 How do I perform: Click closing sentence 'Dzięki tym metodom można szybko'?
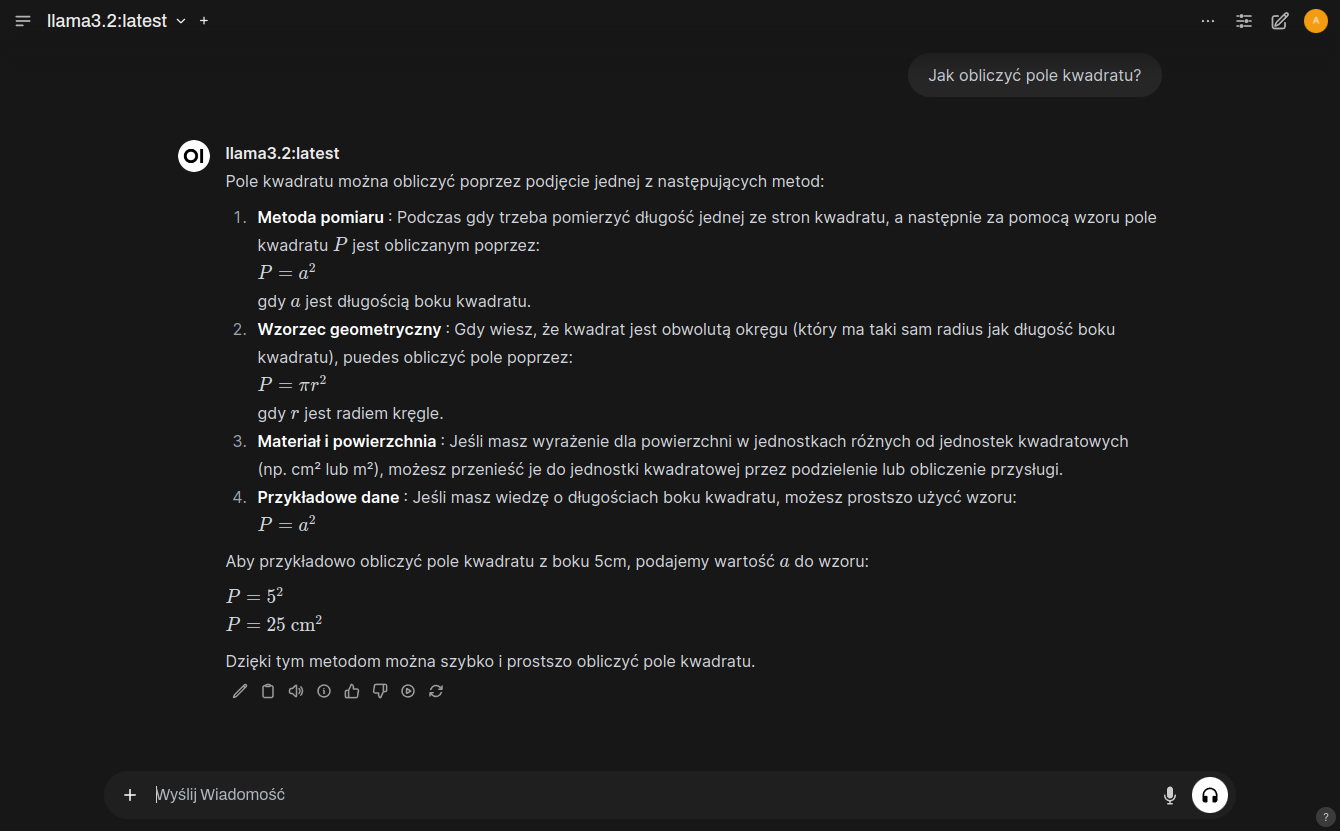click(360, 661)
